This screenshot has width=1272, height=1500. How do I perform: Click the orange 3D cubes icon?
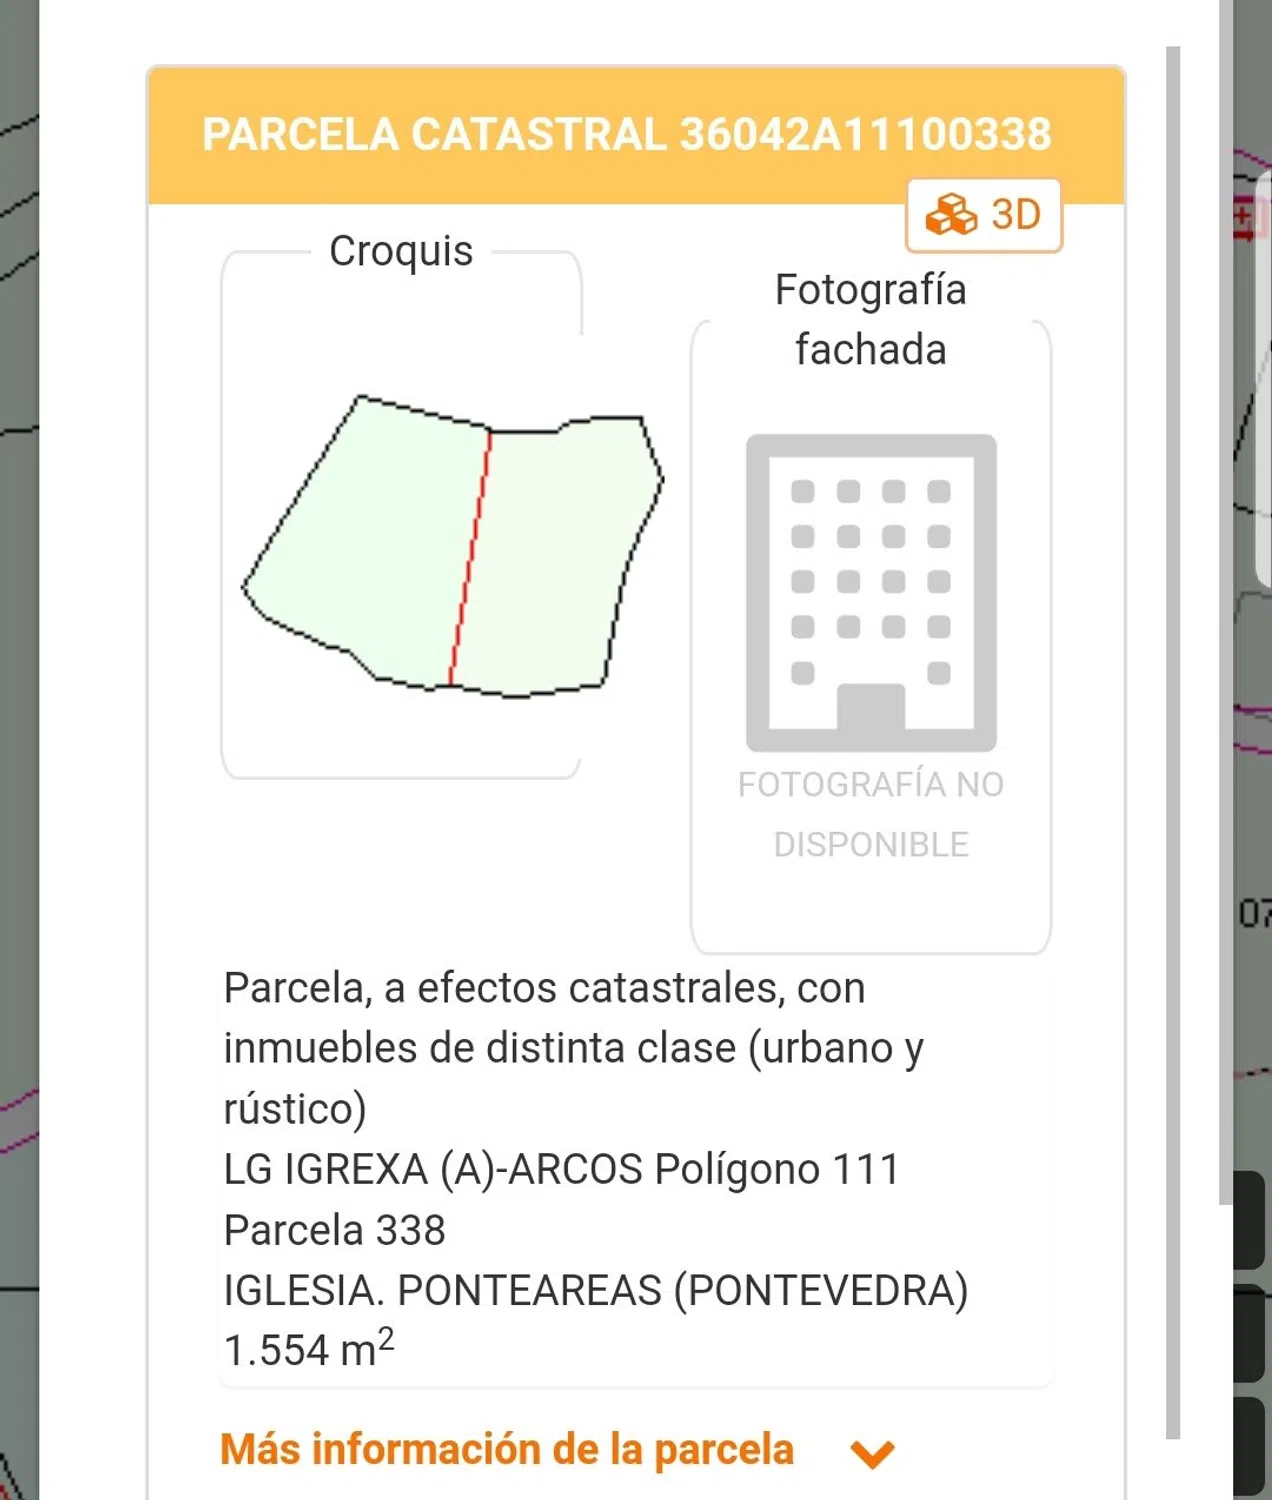950,215
